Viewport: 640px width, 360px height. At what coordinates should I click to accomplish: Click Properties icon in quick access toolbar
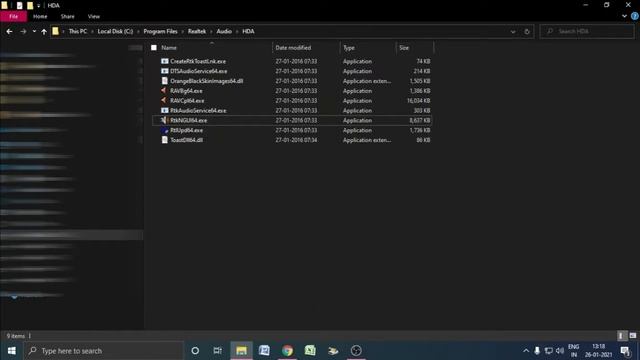click(x=19, y=5)
